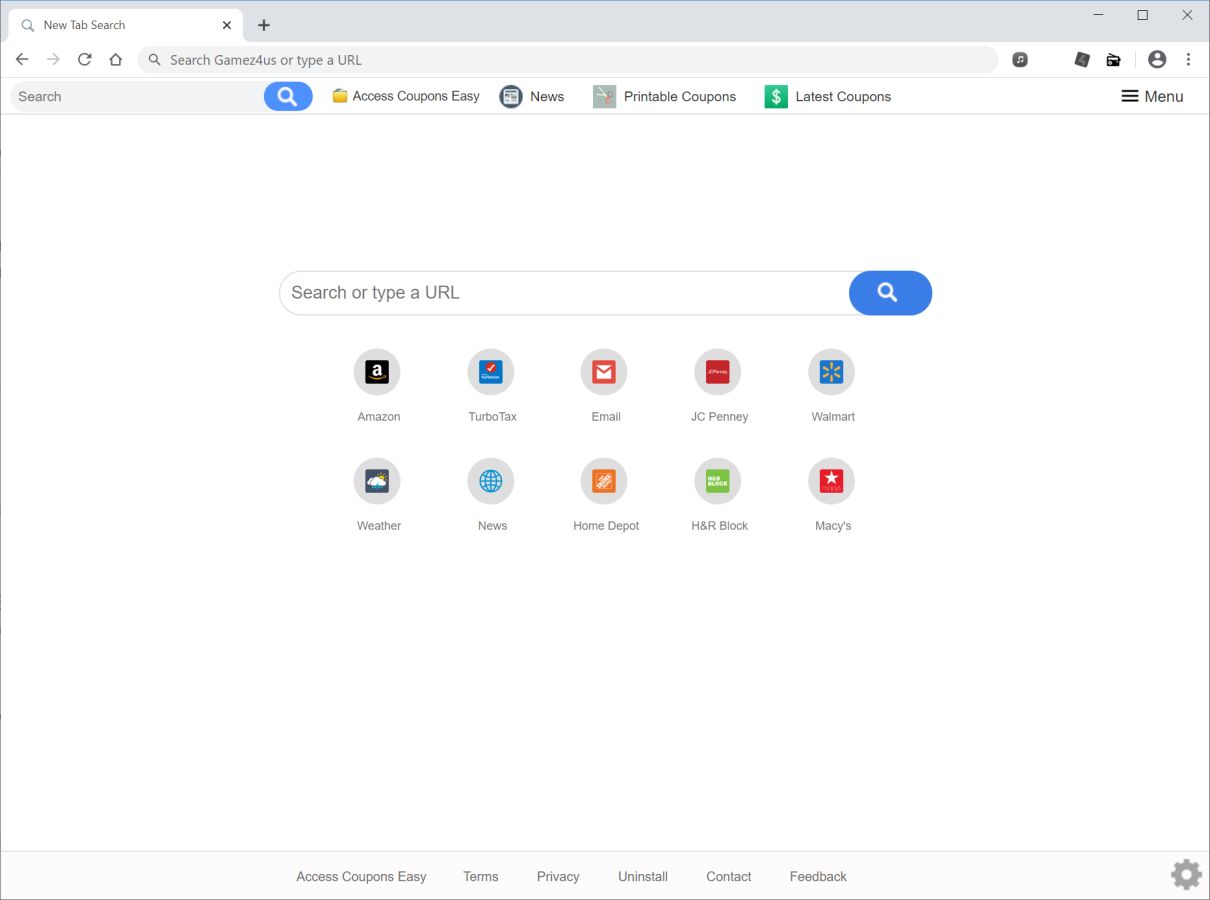Open the hamburger Menu
1210x900 pixels.
[1152, 96]
